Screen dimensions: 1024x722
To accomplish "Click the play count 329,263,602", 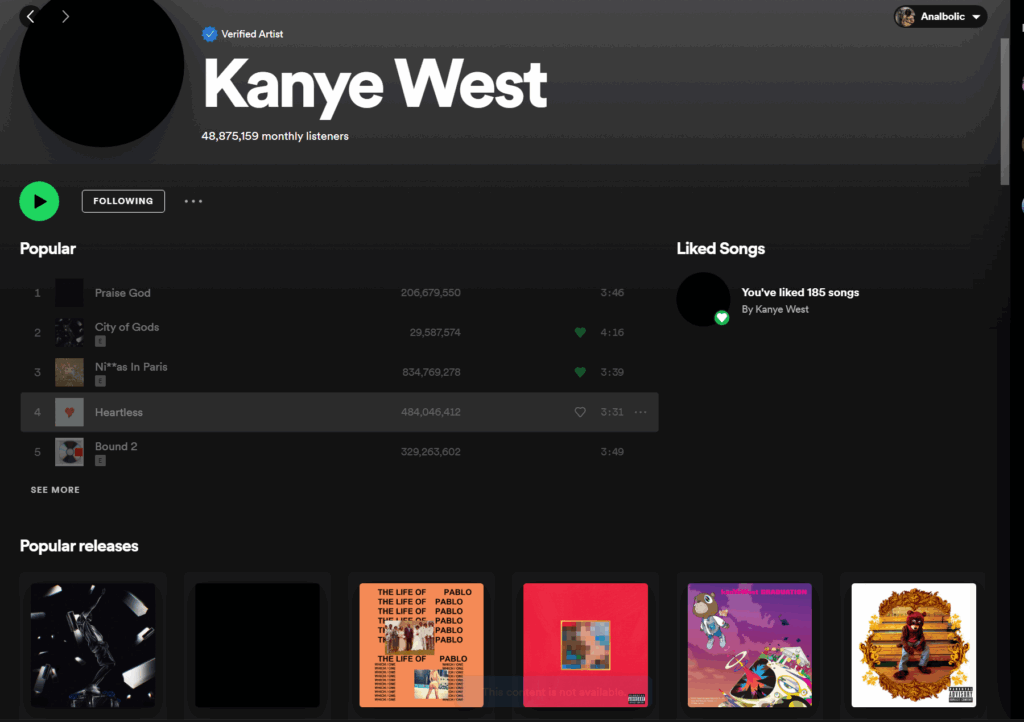I will click(430, 452).
